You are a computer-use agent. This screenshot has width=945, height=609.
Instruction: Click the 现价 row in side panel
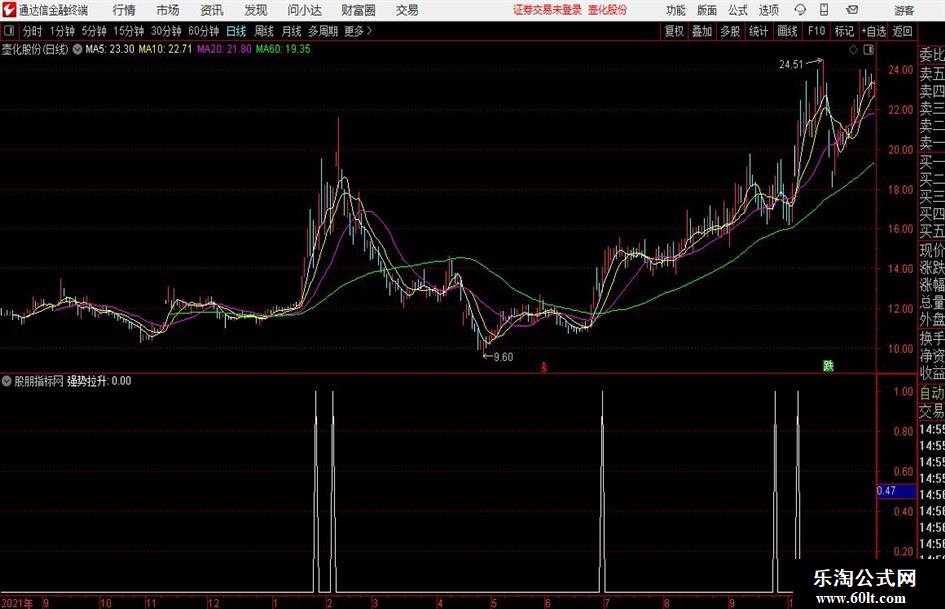pos(932,250)
